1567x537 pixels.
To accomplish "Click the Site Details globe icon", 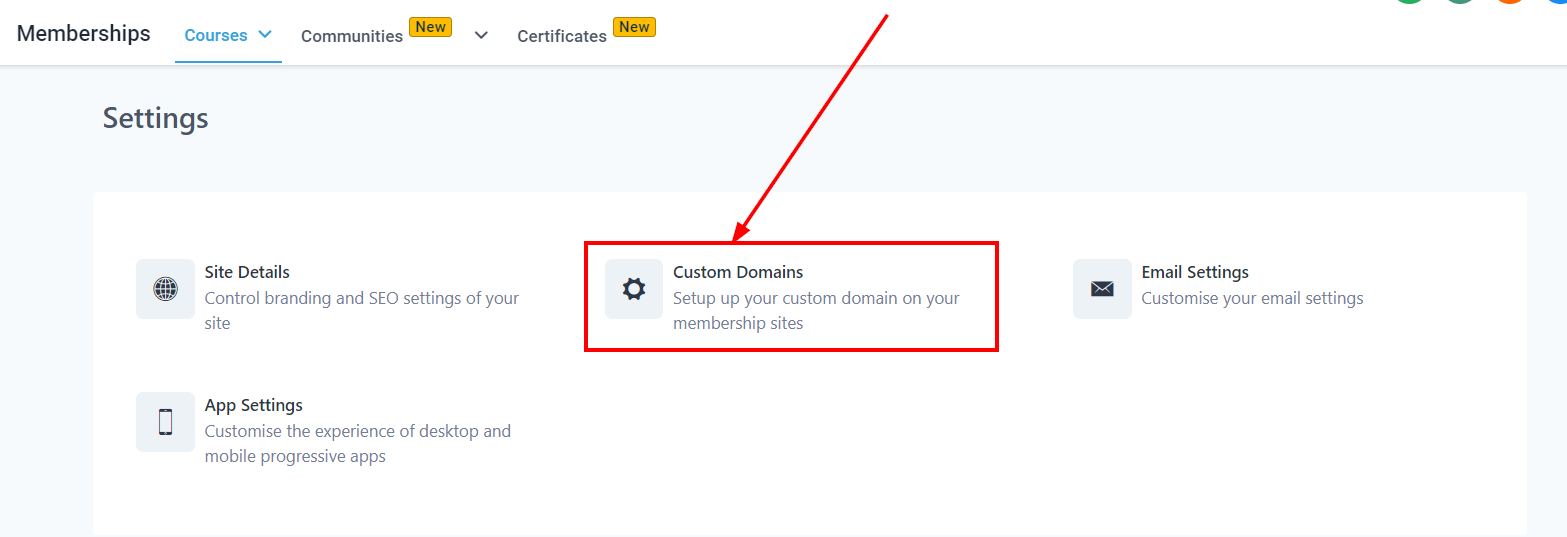I will pyautogui.click(x=165, y=289).
